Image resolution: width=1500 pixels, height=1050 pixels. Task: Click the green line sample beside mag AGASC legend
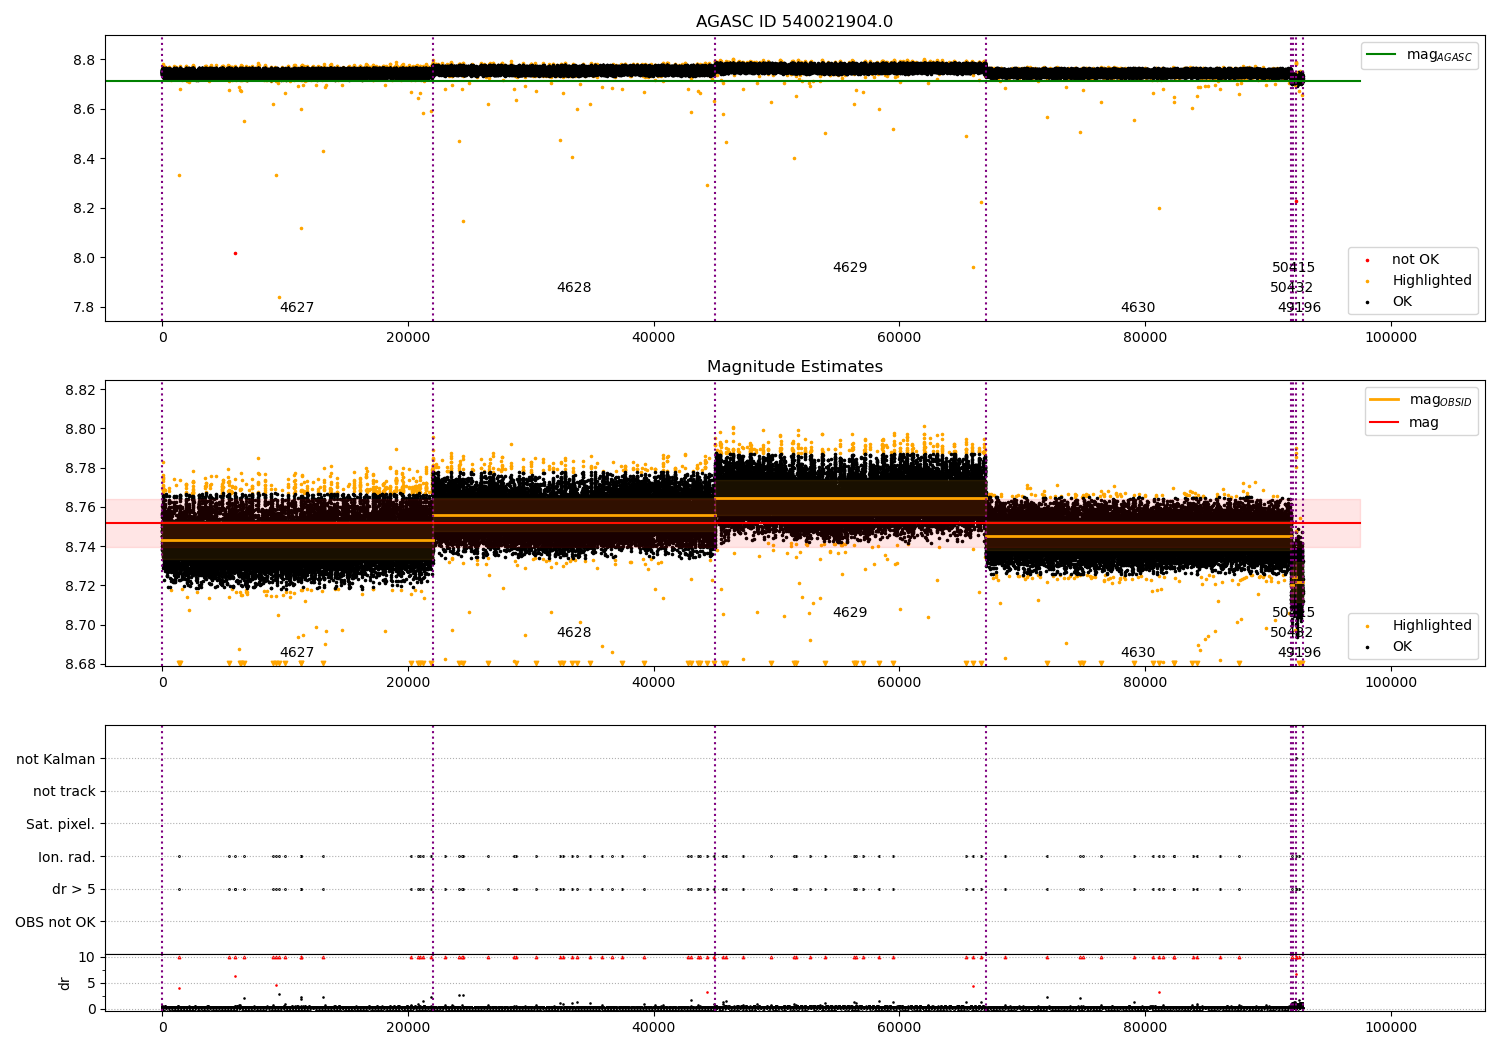(x=1382, y=55)
